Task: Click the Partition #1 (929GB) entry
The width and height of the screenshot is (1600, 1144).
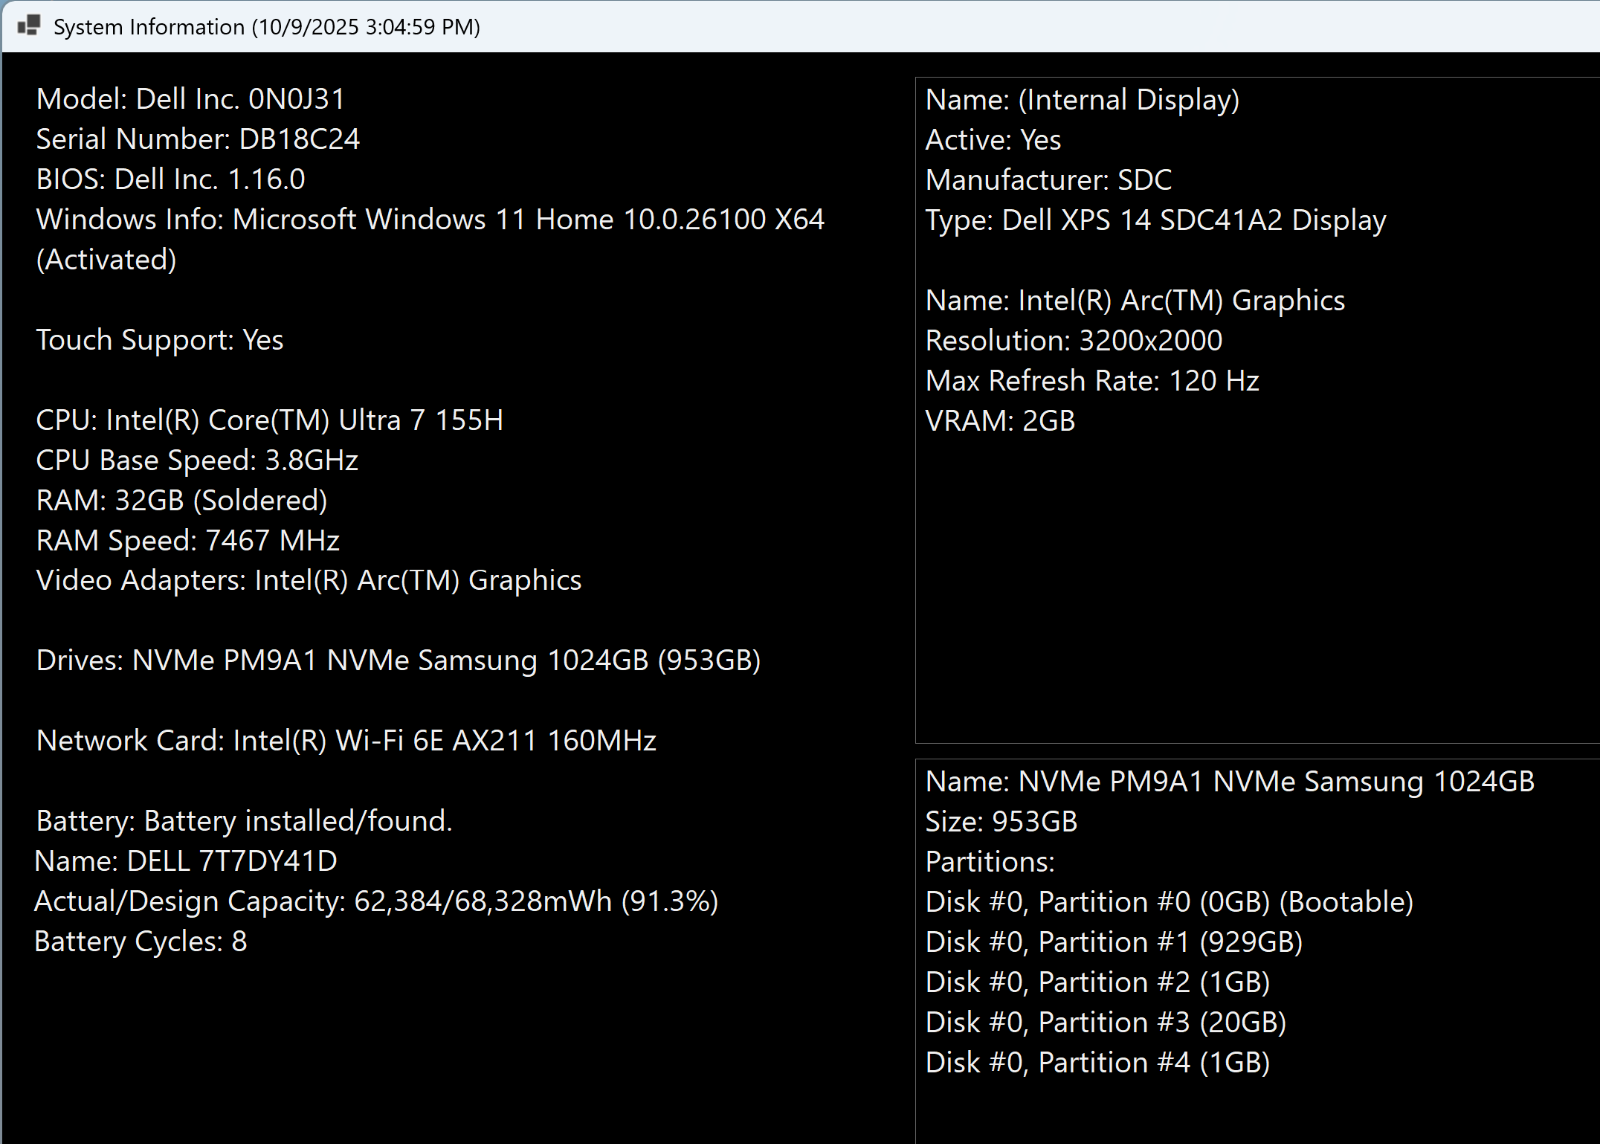Action: point(1113,942)
